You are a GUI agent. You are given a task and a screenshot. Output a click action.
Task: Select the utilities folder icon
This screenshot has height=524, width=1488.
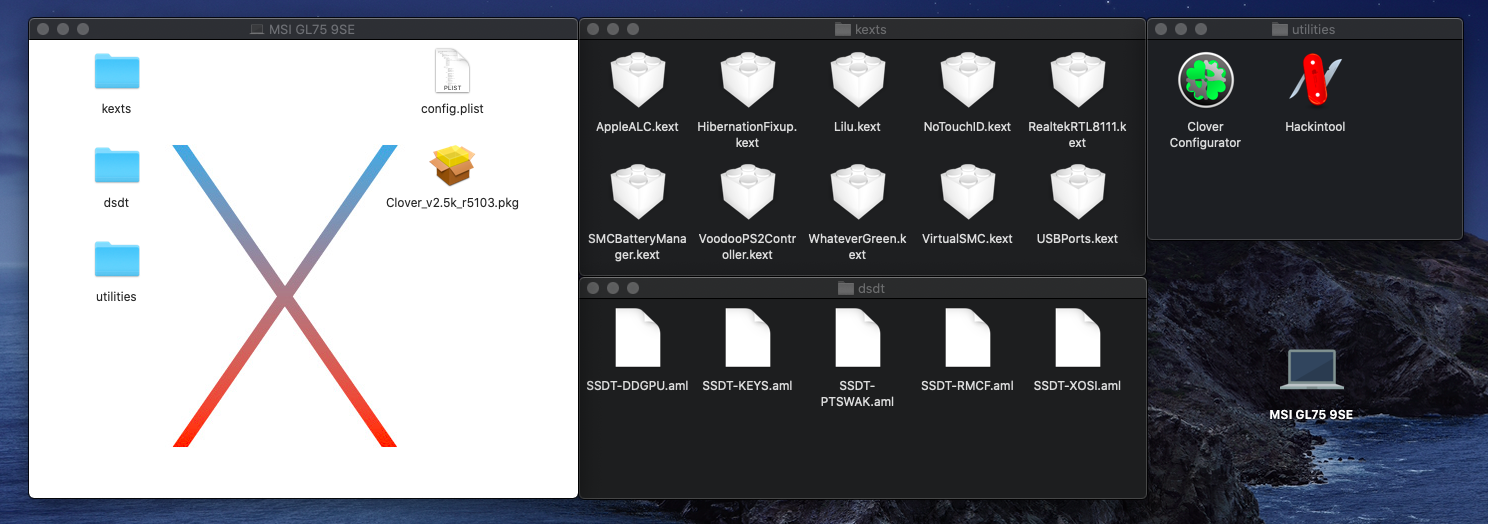(117, 259)
